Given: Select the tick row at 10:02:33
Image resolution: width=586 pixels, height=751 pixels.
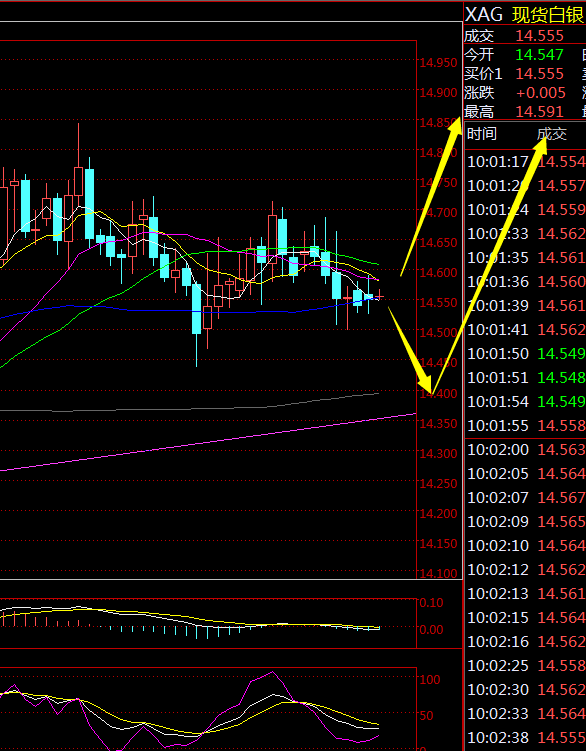Looking at the screenshot, I should tap(526, 713).
